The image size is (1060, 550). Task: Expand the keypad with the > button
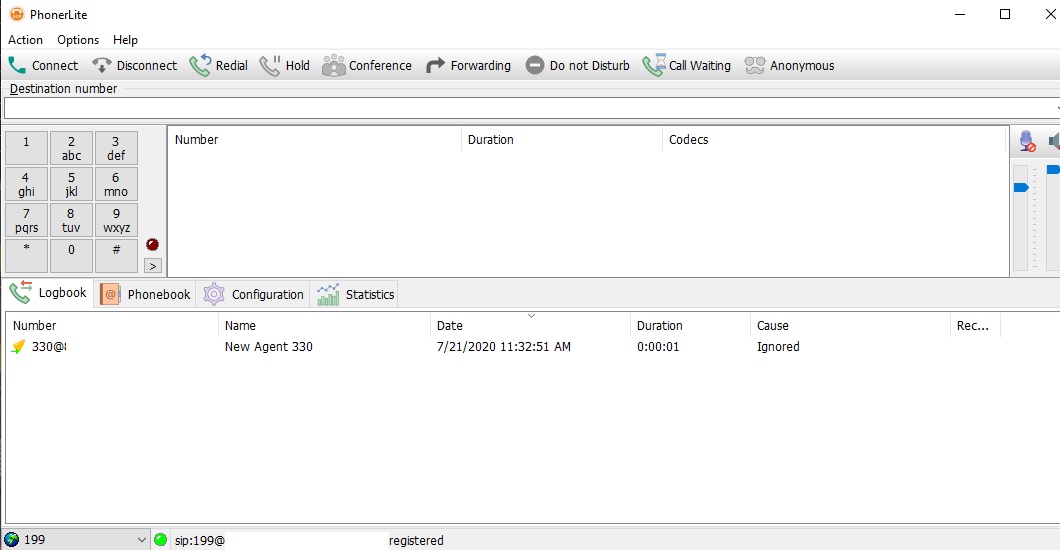152,265
